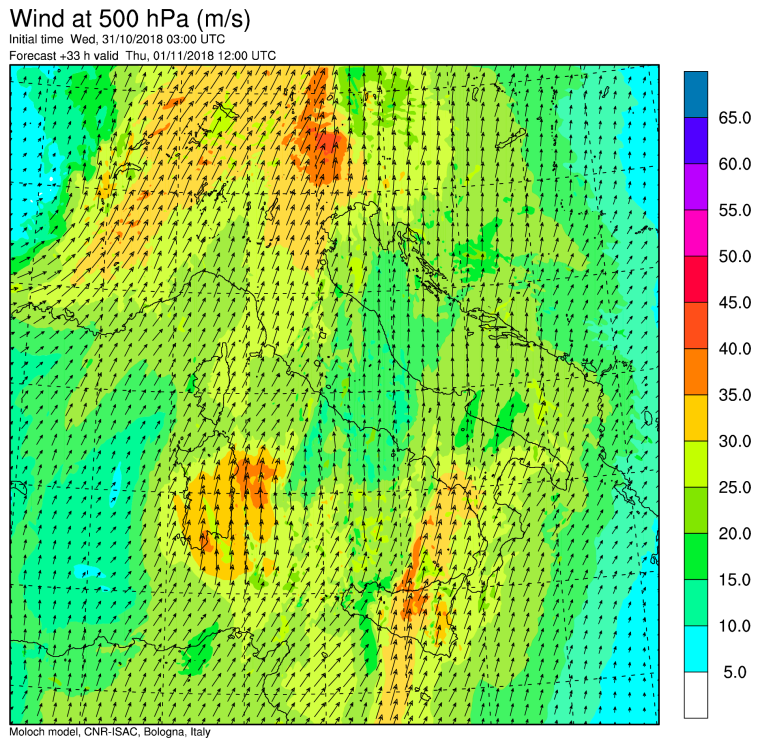This screenshot has height=747, width=760.
Task: Click the red-orange 40-45 colorbar swatch
Action: tap(696, 326)
